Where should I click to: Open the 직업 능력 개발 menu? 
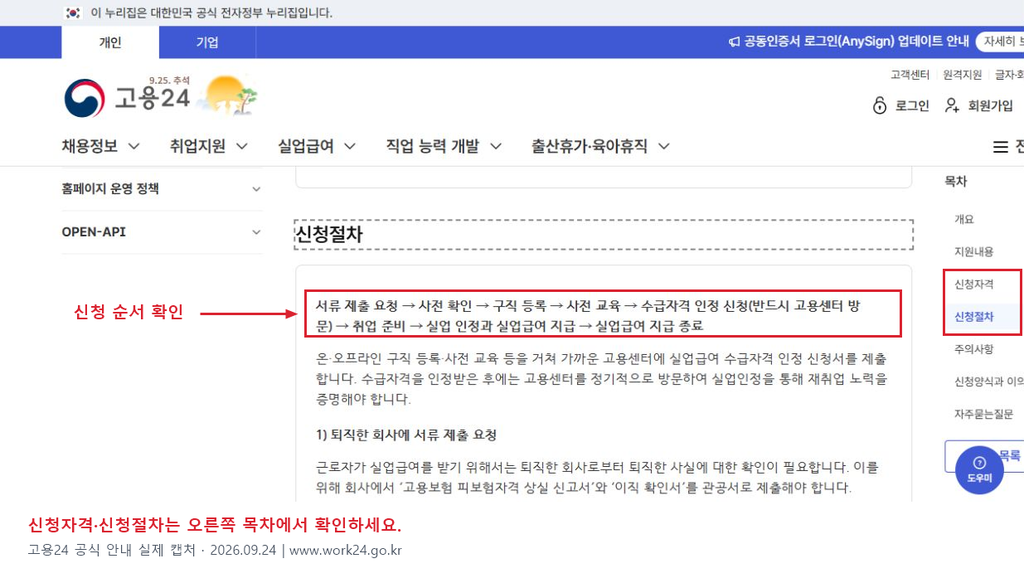click(x=432, y=146)
